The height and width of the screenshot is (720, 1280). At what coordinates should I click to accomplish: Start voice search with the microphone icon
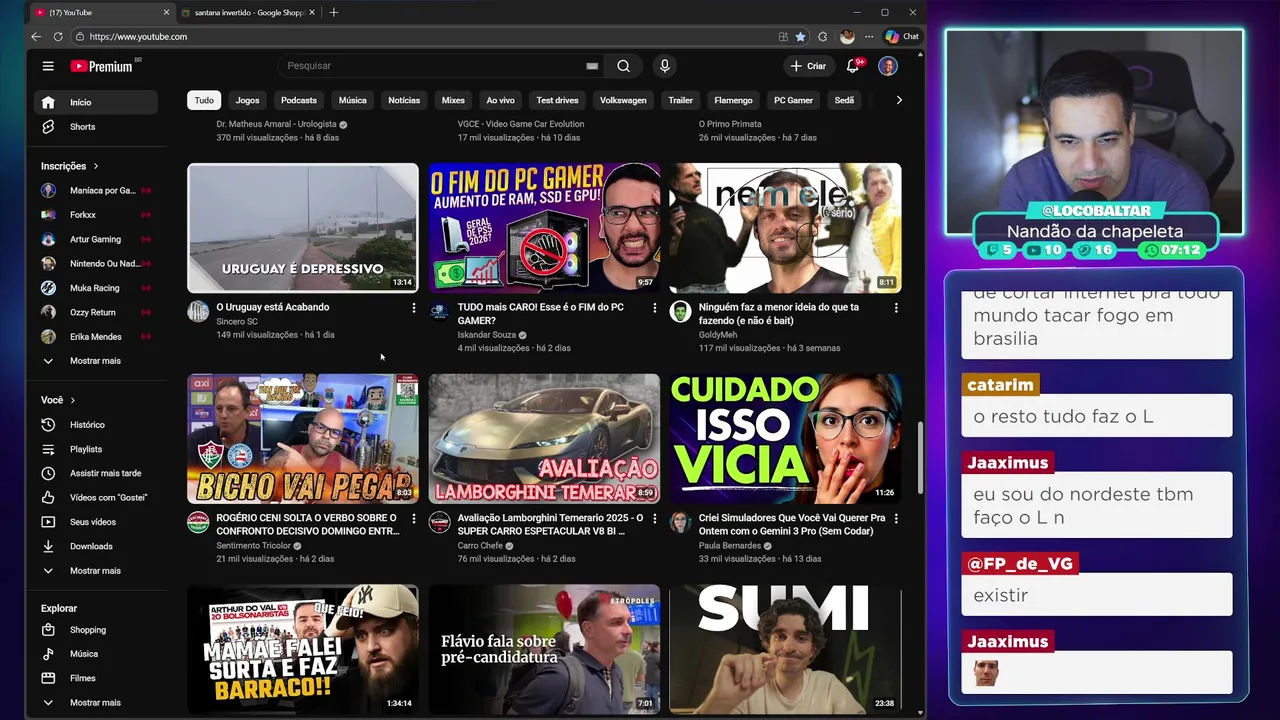(x=664, y=66)
